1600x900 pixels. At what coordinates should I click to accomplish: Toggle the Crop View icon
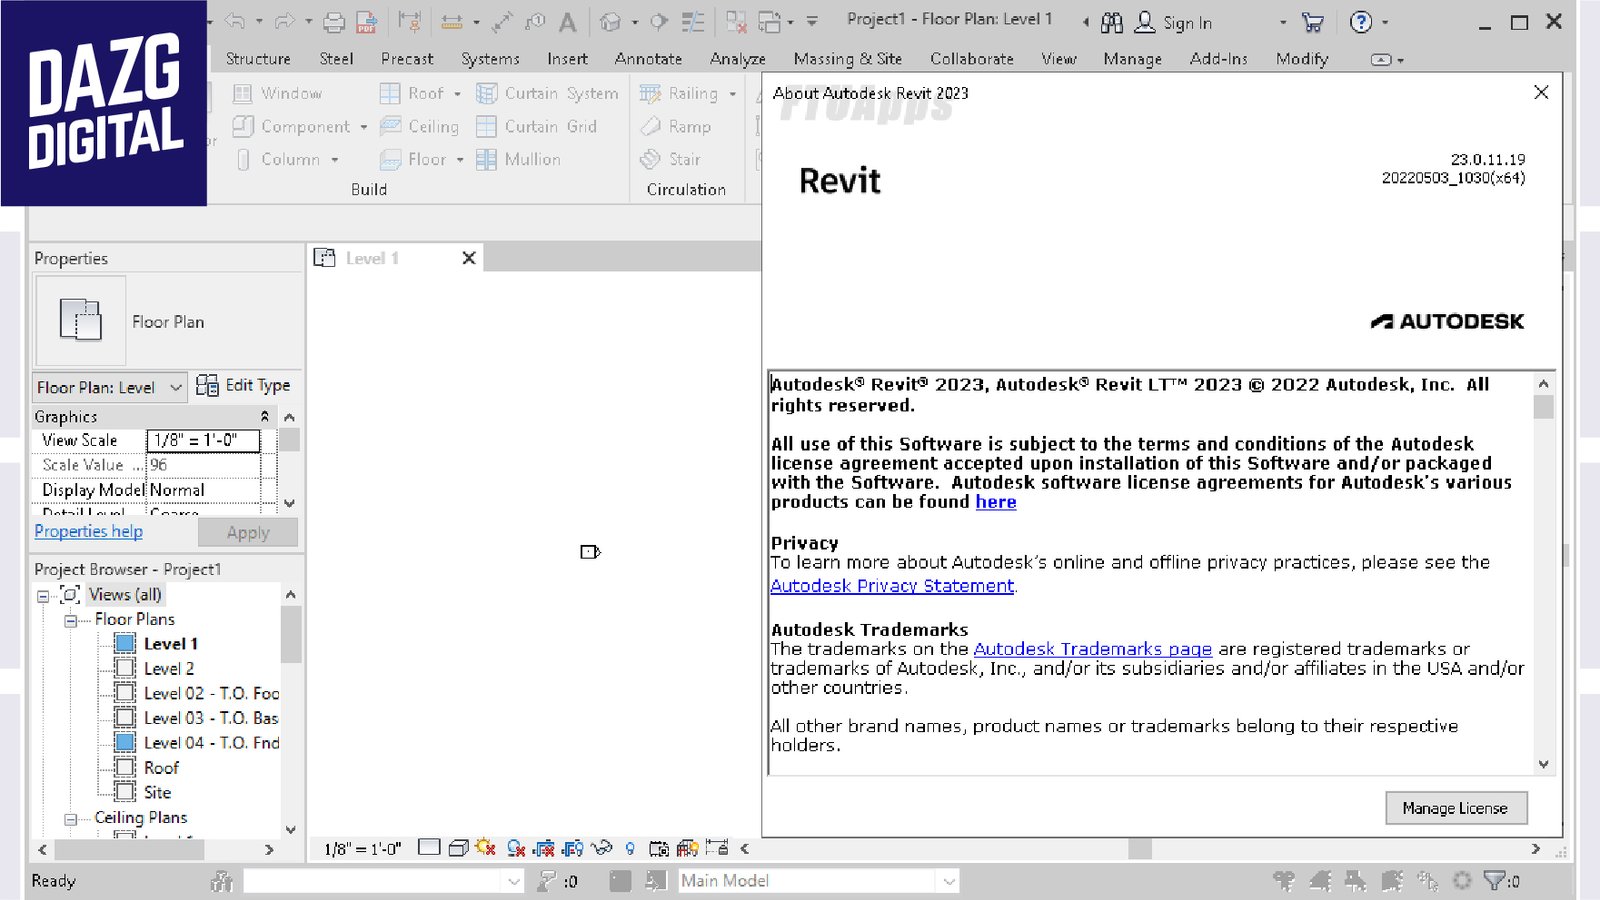[x=544, y=848]
